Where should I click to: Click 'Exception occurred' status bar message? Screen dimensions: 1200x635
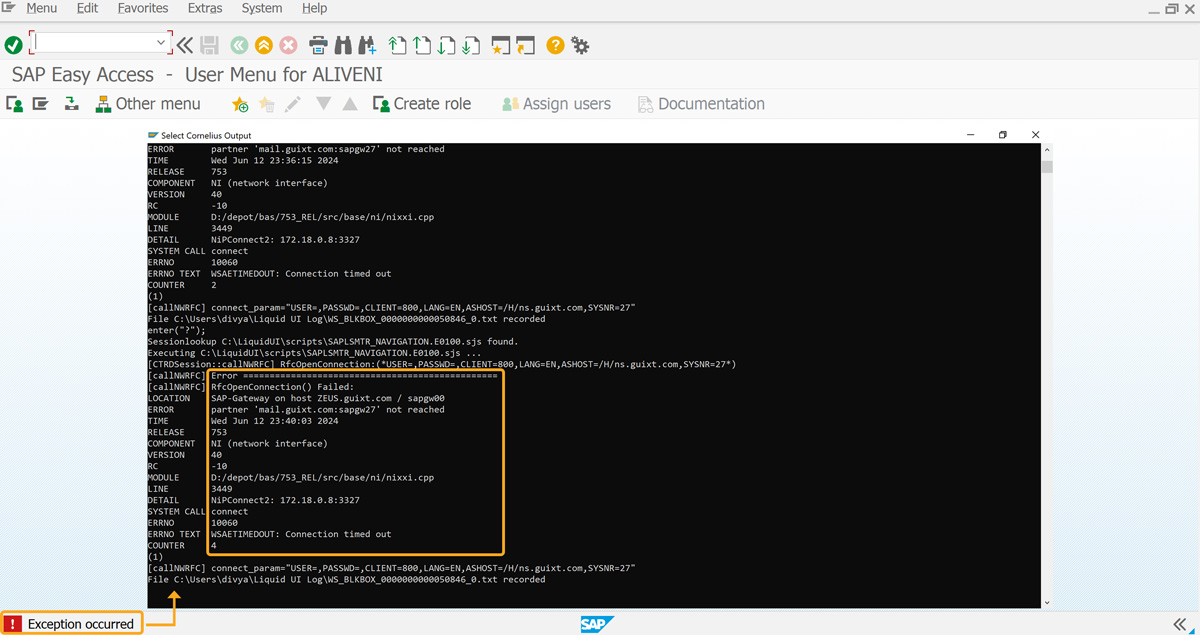pyautogui.click(x=81, y=624)
